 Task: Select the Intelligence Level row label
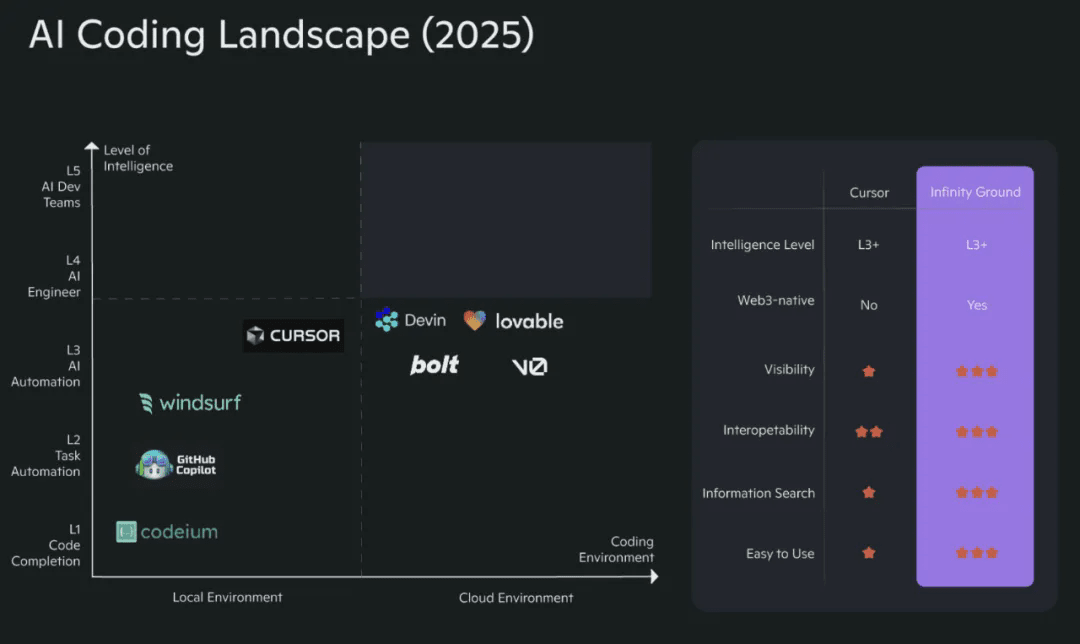tap(762, 245)
